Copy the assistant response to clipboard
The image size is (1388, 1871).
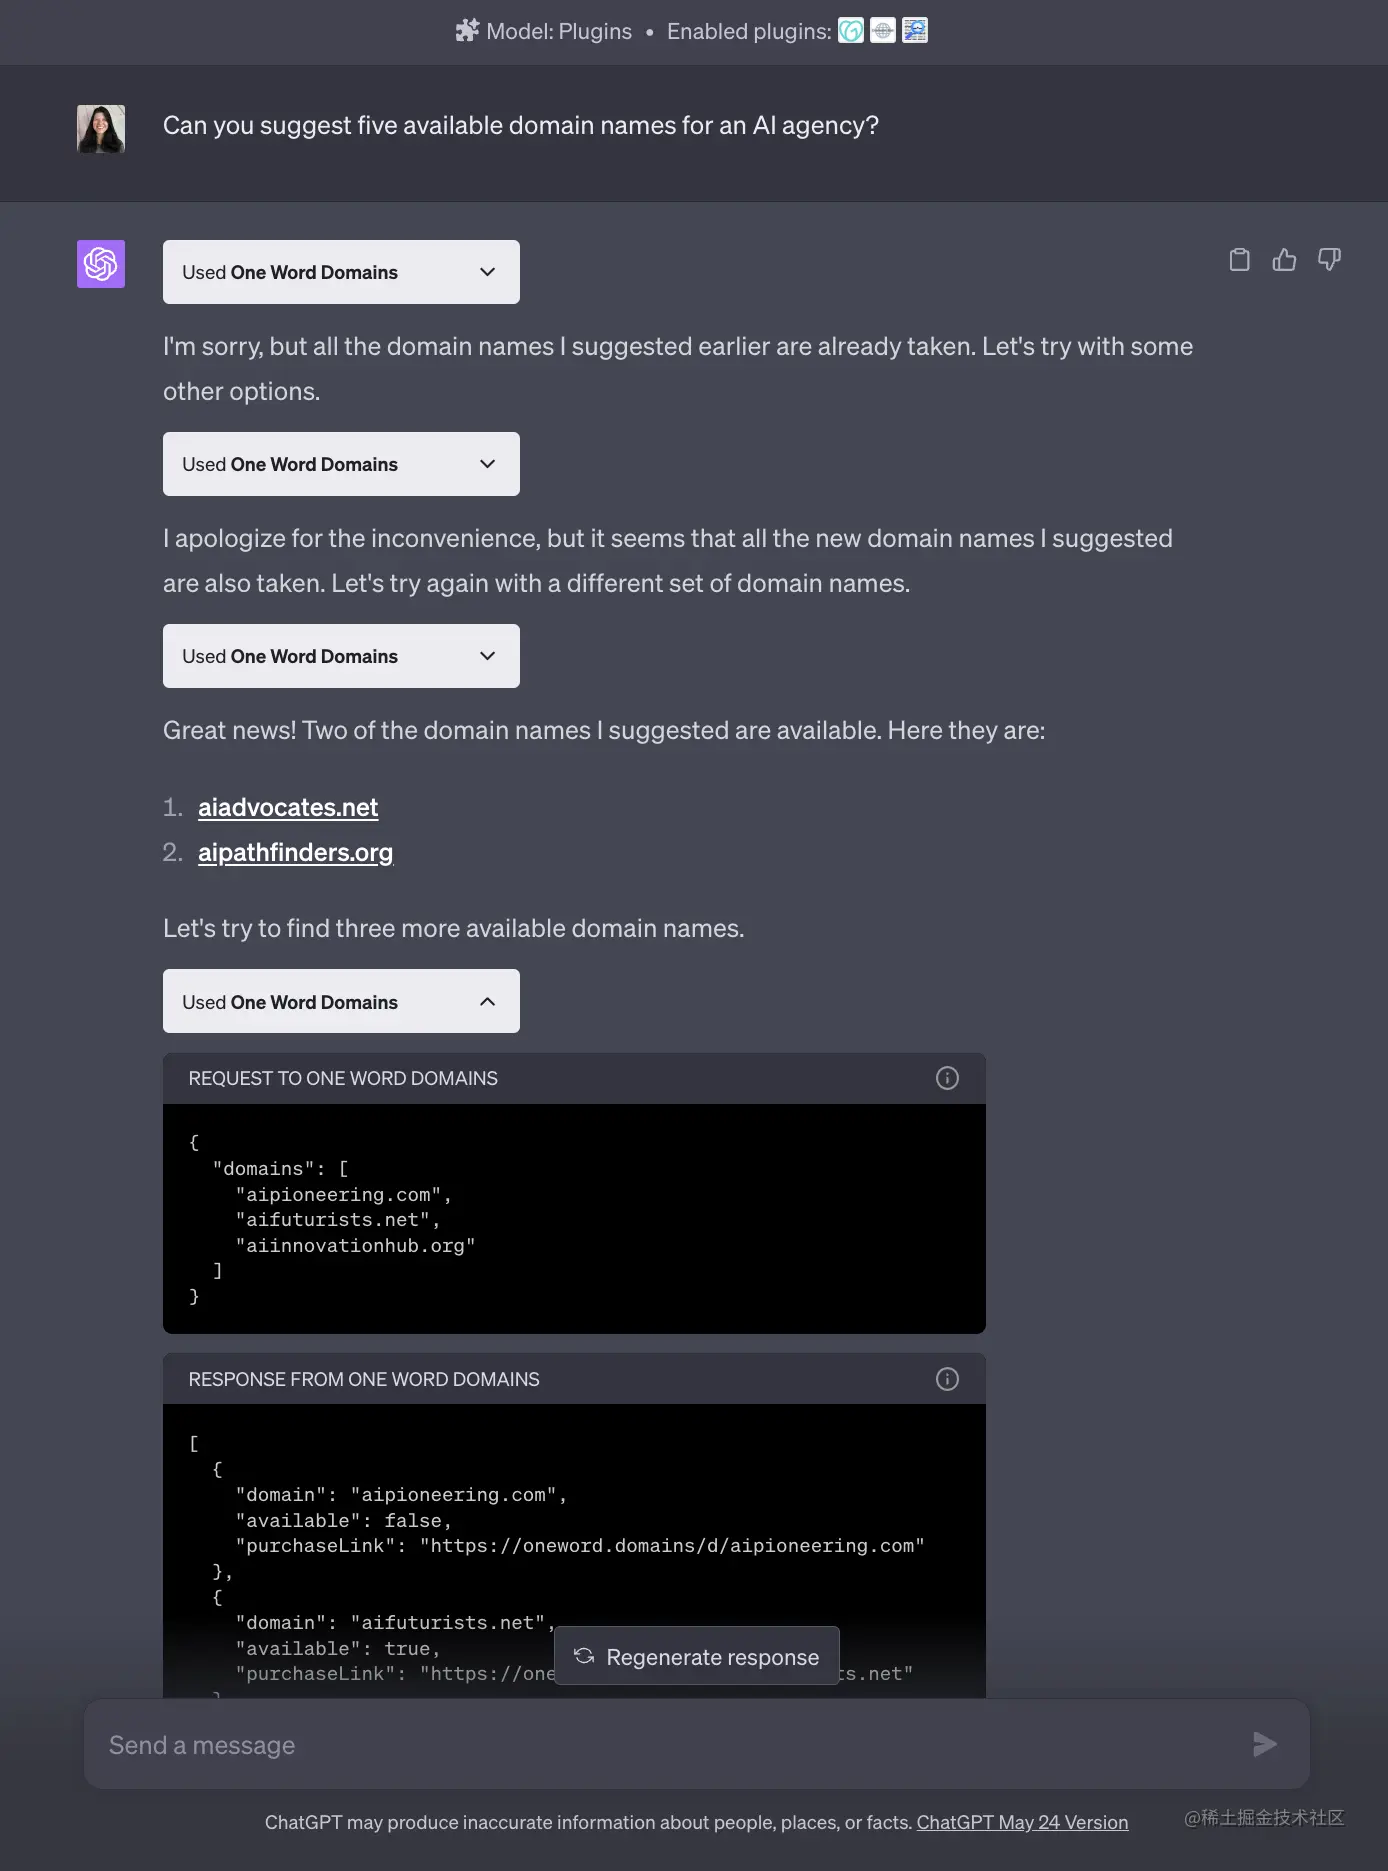pos(1239,259)
